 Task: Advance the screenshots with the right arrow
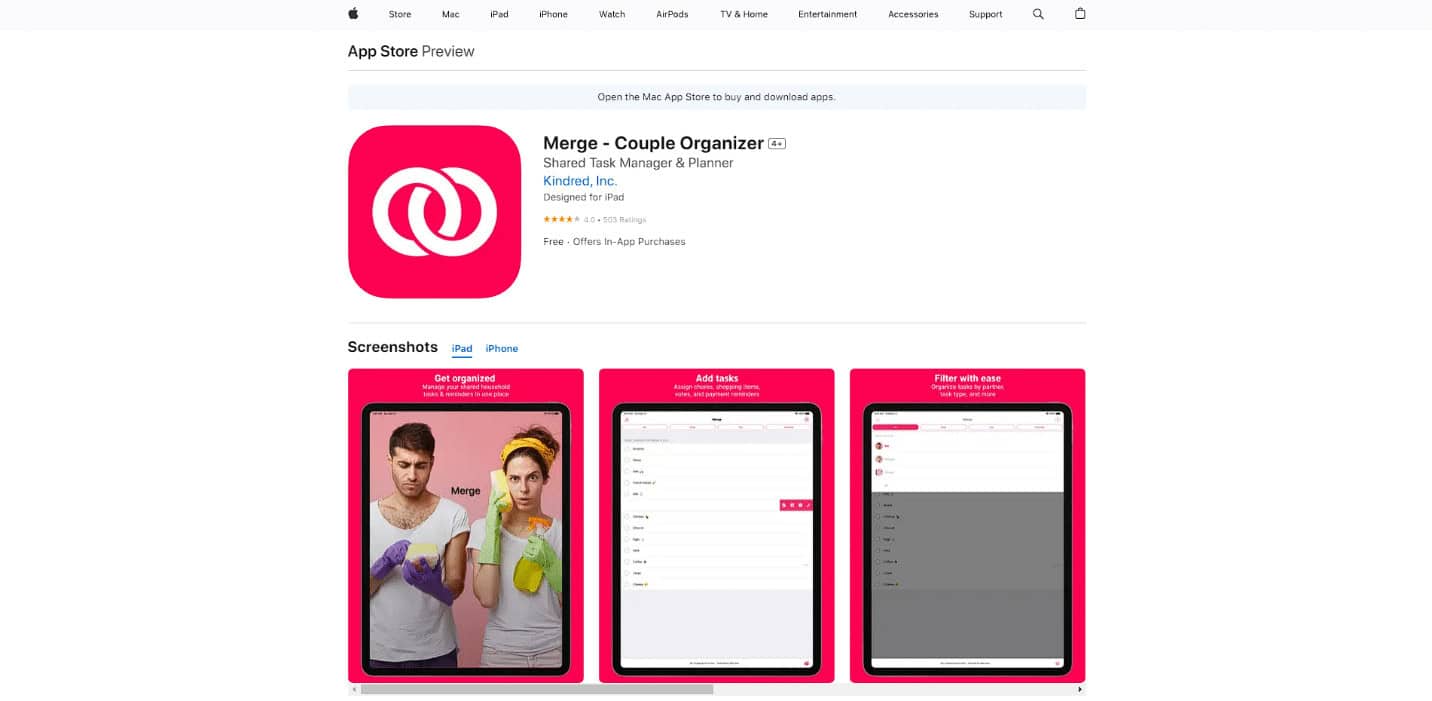pyautogui.click(x=1079, y=688)
